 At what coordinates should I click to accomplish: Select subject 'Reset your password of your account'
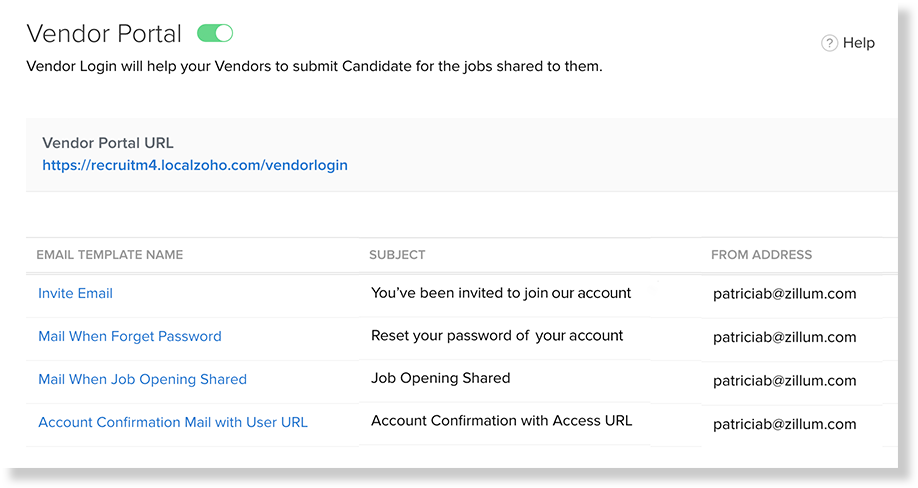click(497, 336)
